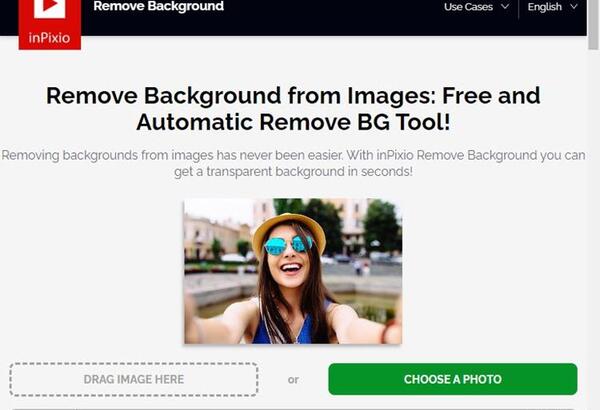Screen dimensions: 600x410
Task: Click the inPixio logo
Action: [50, 24]
